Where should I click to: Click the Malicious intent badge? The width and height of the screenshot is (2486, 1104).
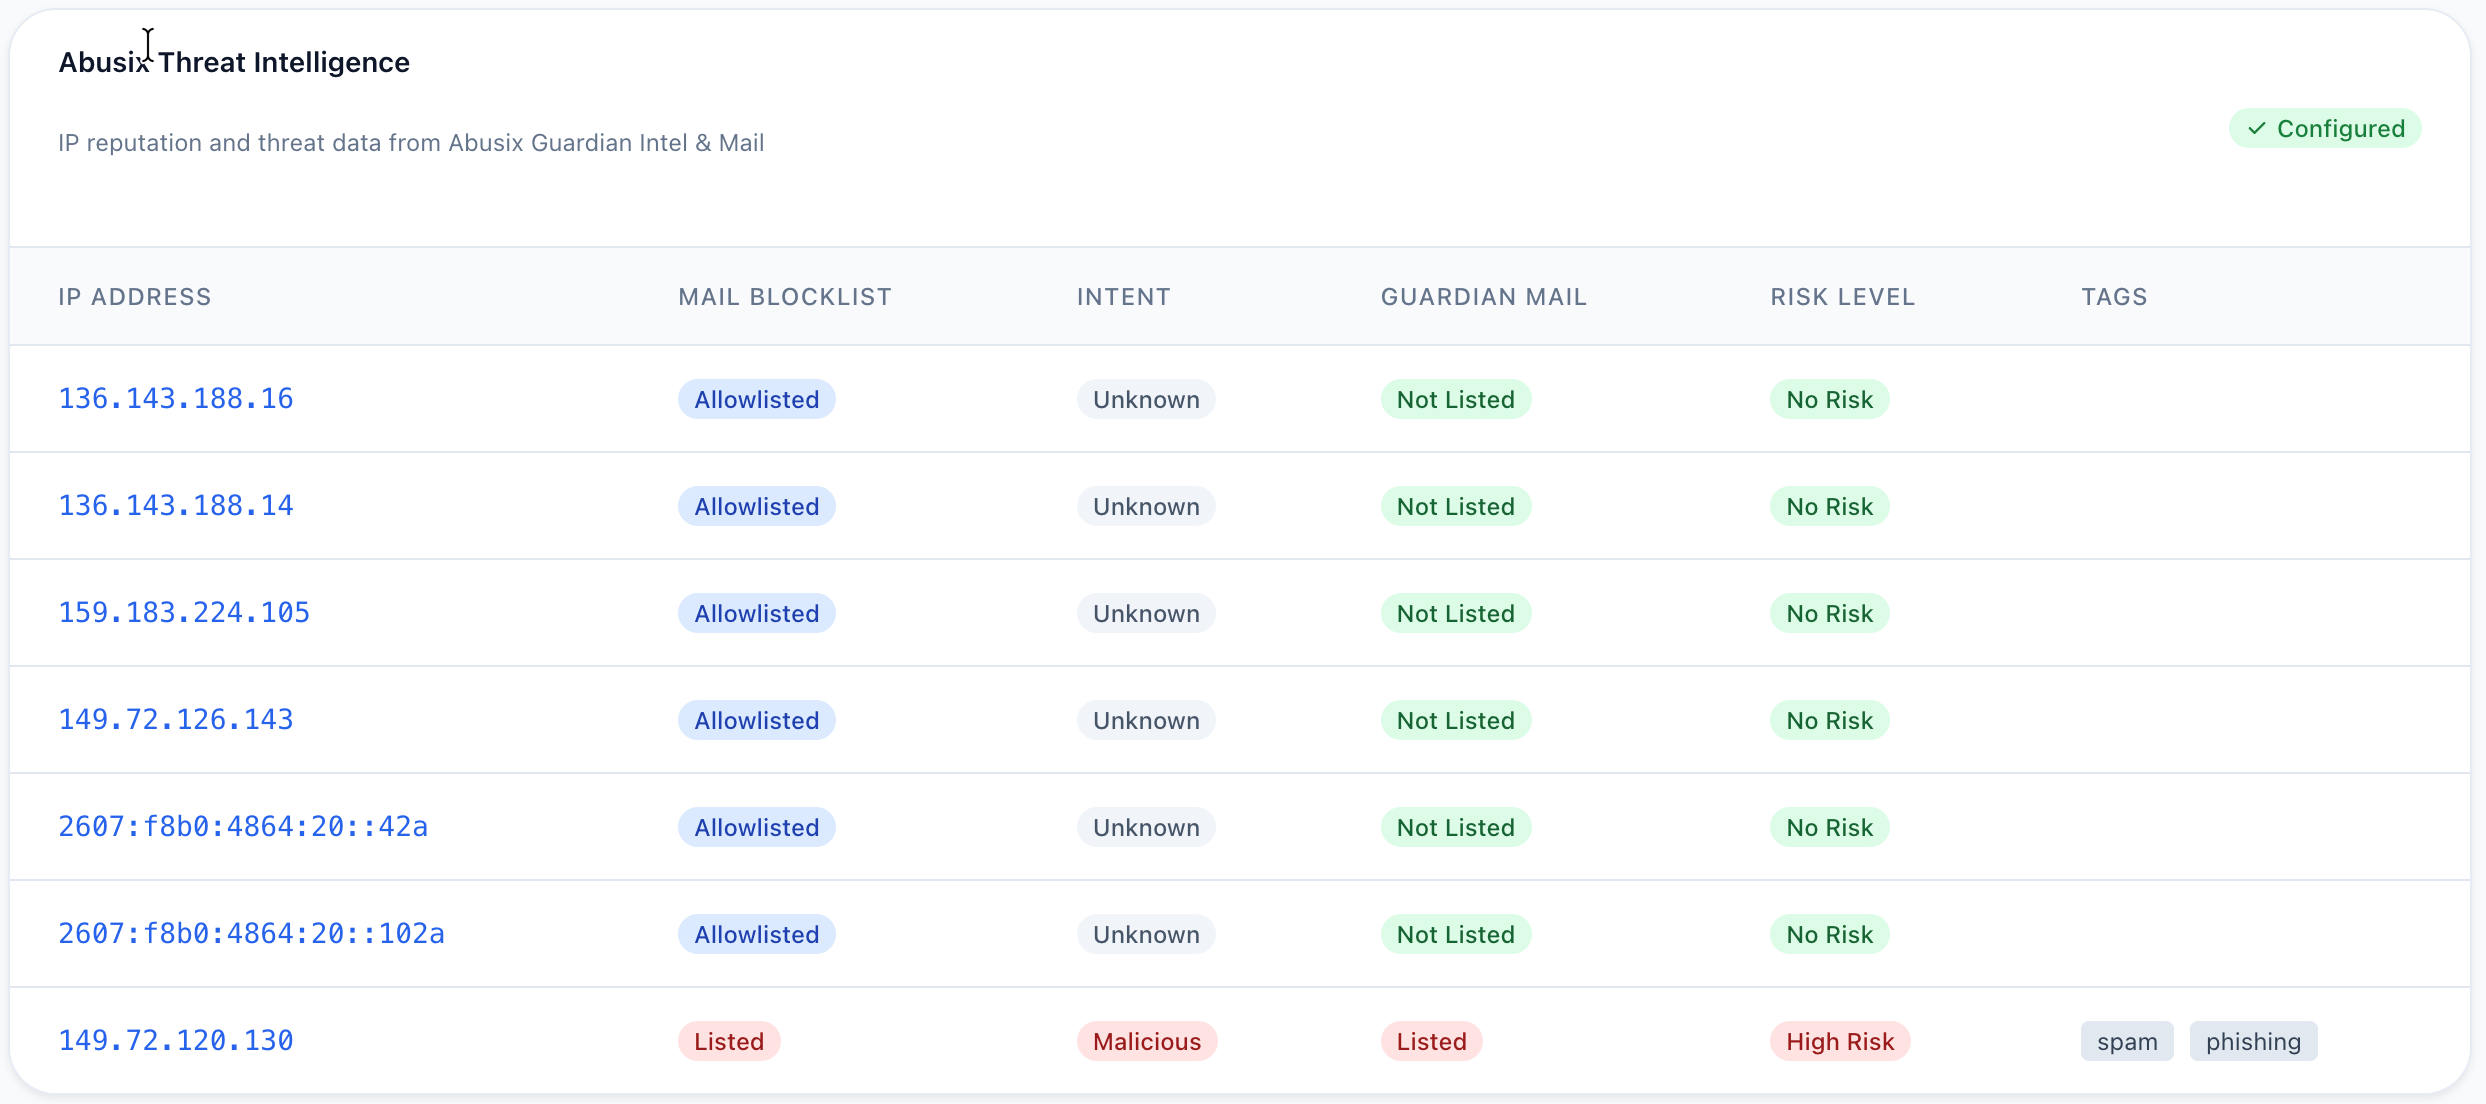pos(1146,1040)
